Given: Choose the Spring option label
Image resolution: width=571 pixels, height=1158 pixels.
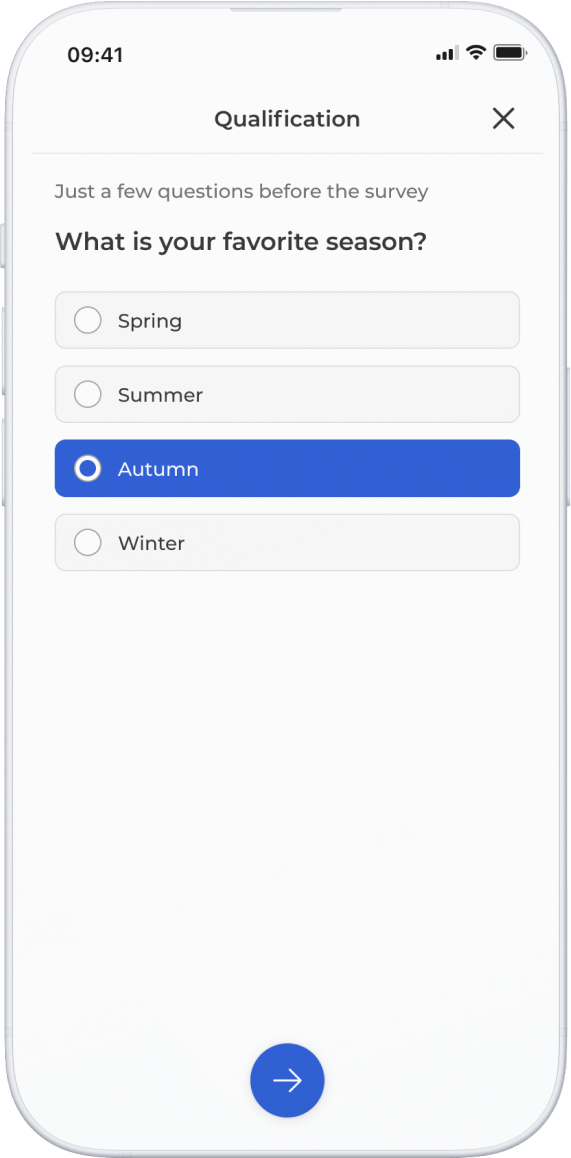Looking at the screenshot, I should [x=150, y=321].
